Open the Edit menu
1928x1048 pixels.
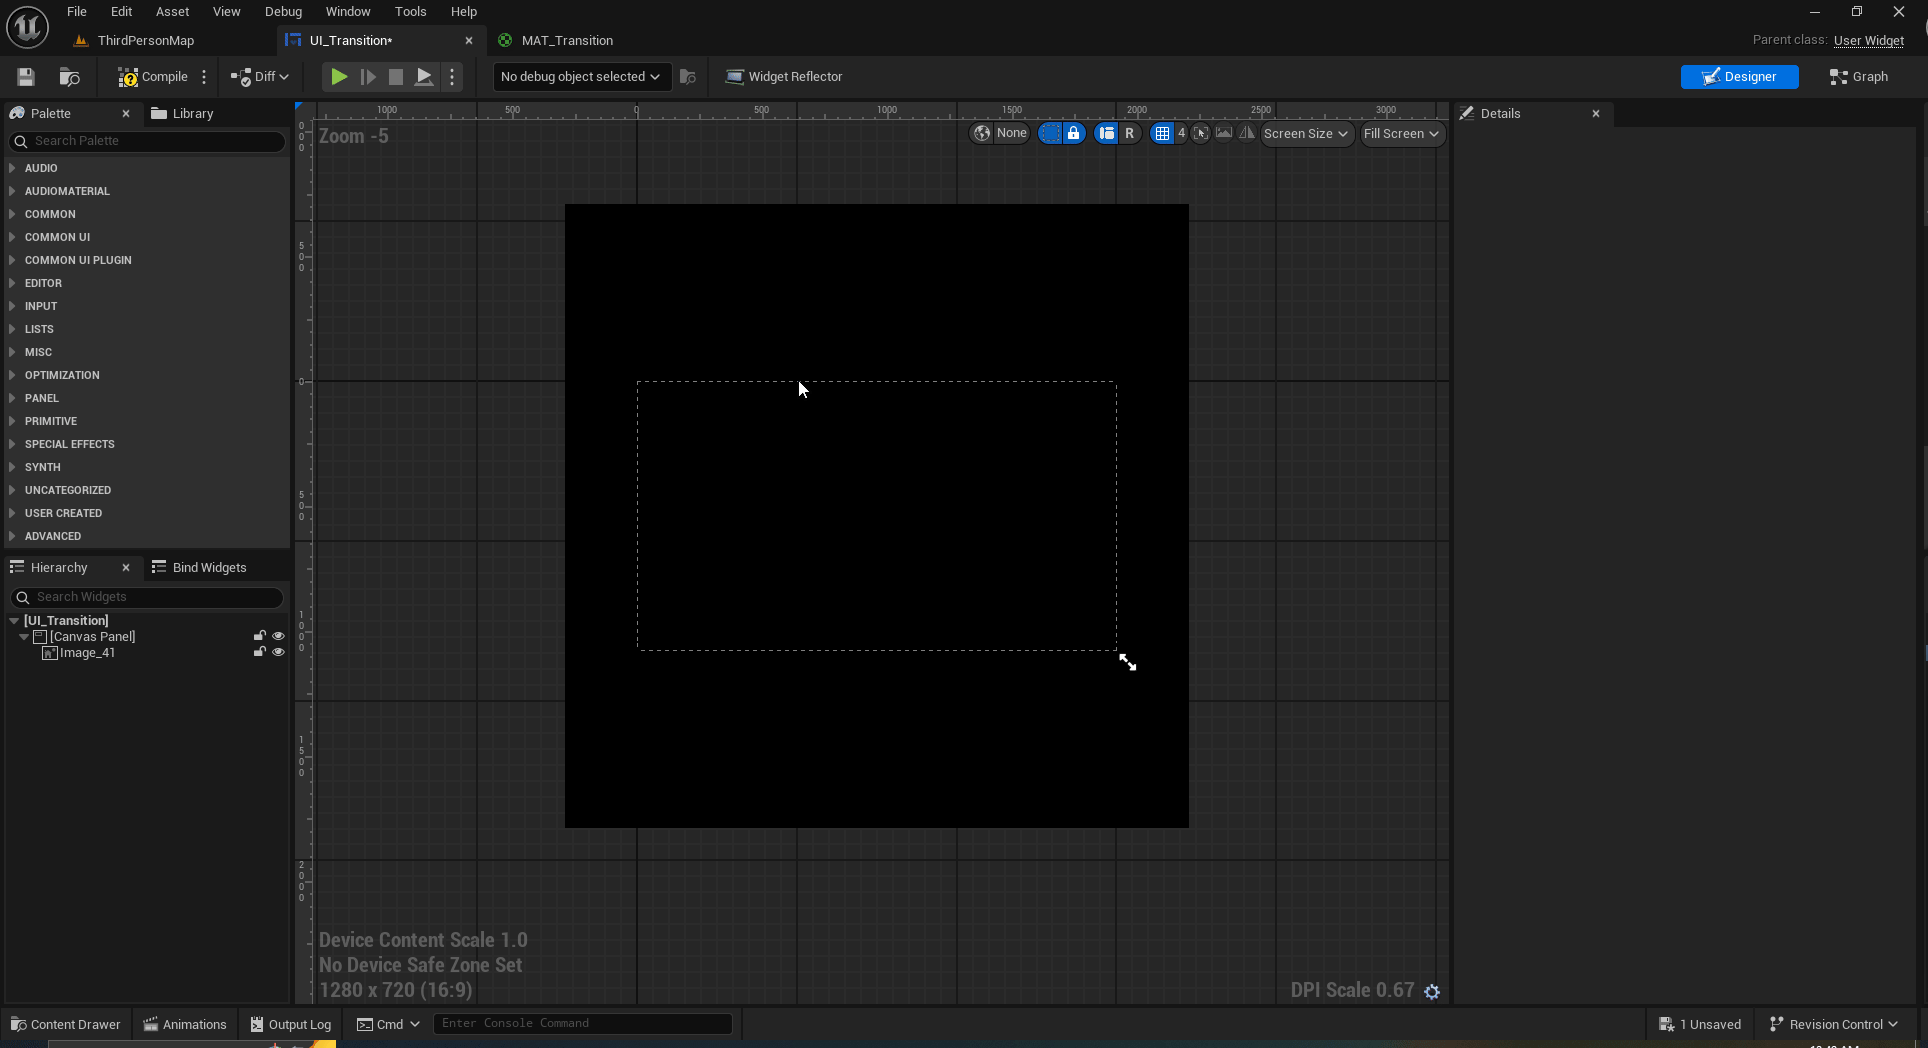click(x=121, y=12)
